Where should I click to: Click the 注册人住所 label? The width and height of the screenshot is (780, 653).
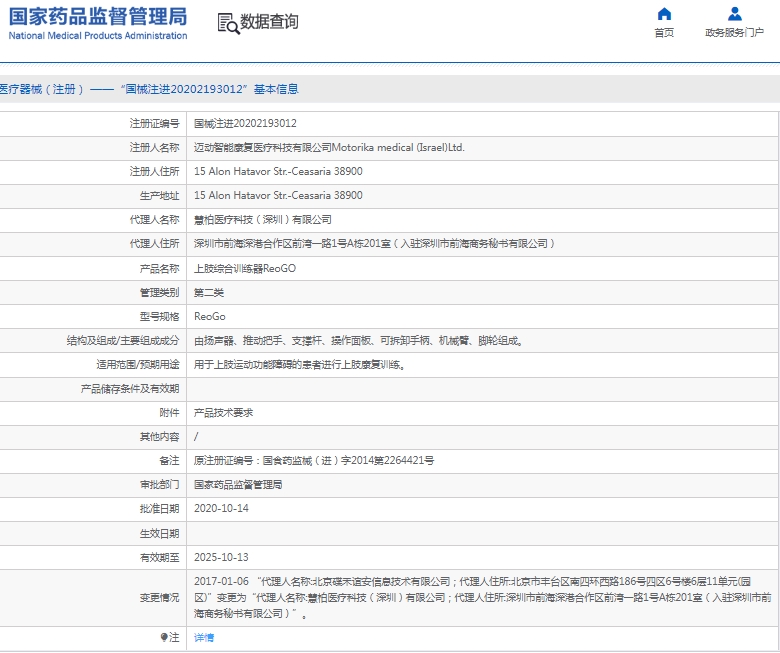point(154,172)
